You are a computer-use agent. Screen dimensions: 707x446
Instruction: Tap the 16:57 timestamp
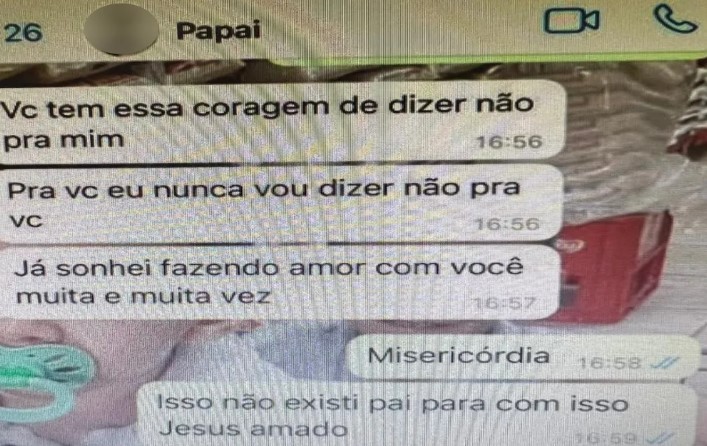(504, 303)
